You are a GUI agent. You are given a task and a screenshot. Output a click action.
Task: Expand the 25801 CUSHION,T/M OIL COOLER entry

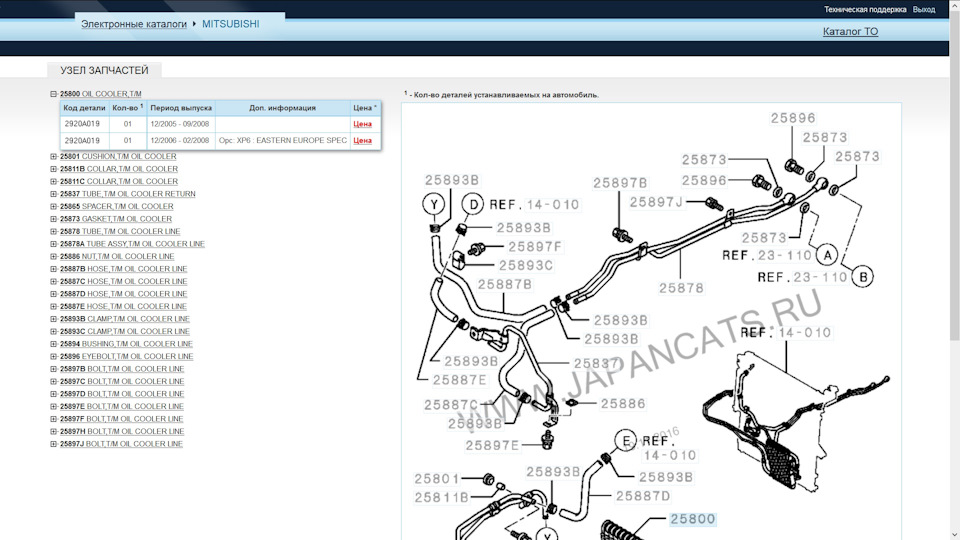click(x=53, y=157)
